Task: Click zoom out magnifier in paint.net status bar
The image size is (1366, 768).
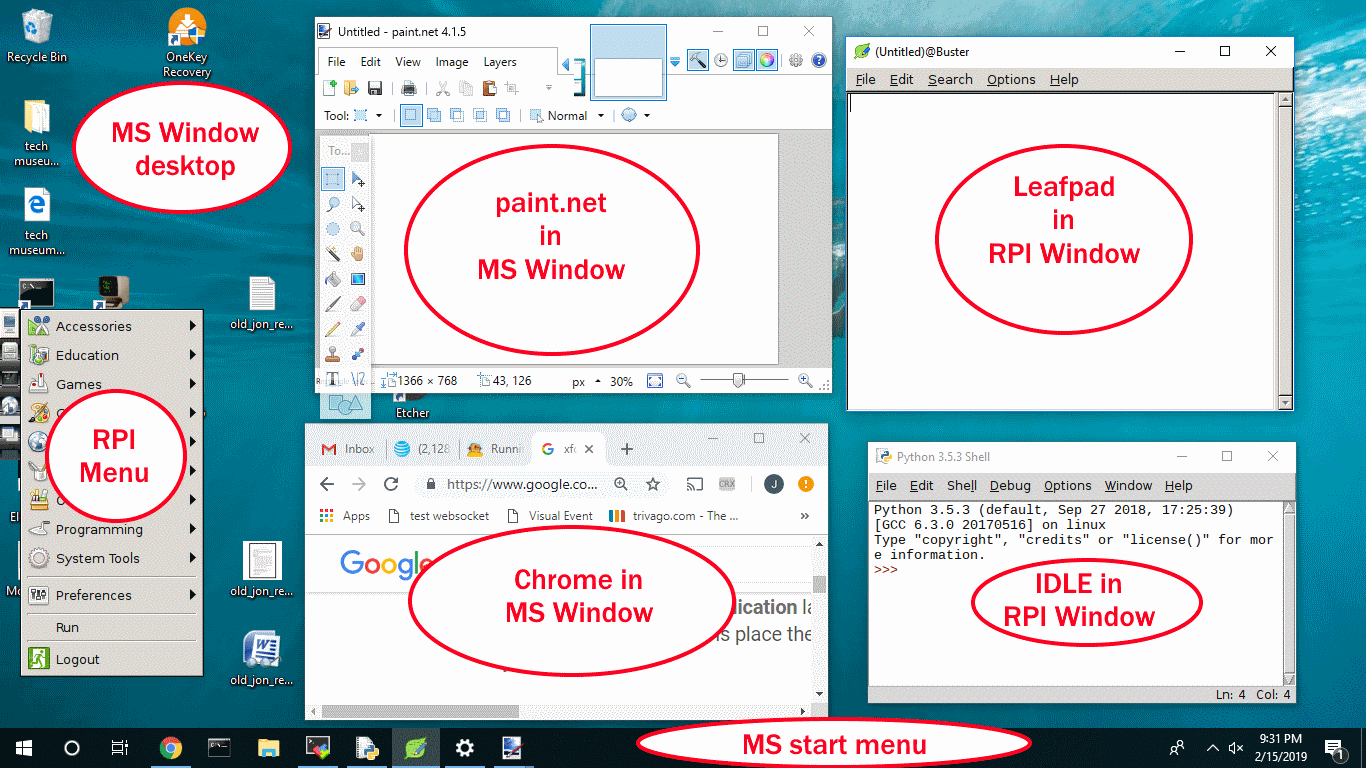Action: pyautogui.click(x=684, y=381)
